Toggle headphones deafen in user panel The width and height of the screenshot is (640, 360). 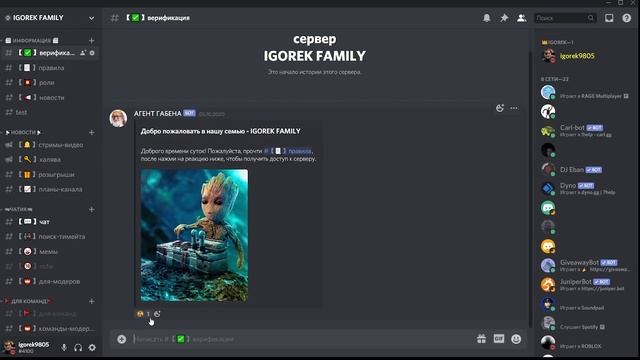(x=78, y=348)
